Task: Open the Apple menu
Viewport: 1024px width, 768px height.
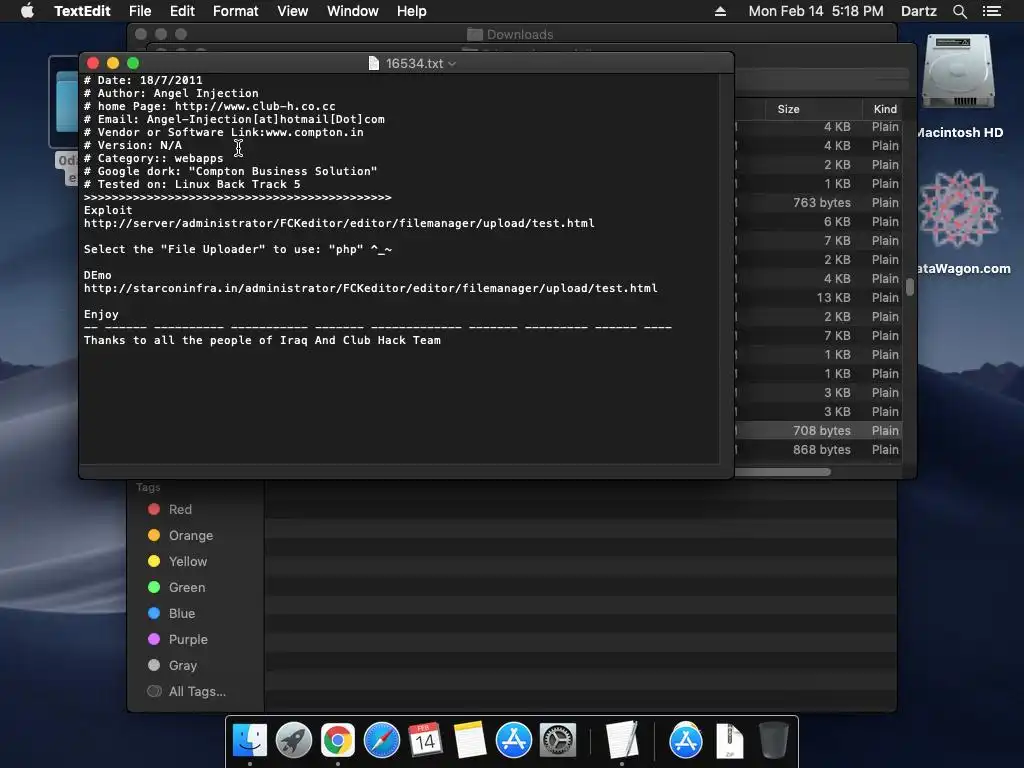Action: point(27,11)
